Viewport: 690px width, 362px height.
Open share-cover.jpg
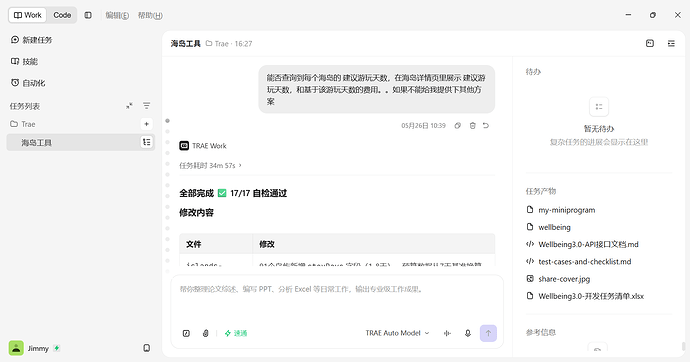click(x=558, y=279)
